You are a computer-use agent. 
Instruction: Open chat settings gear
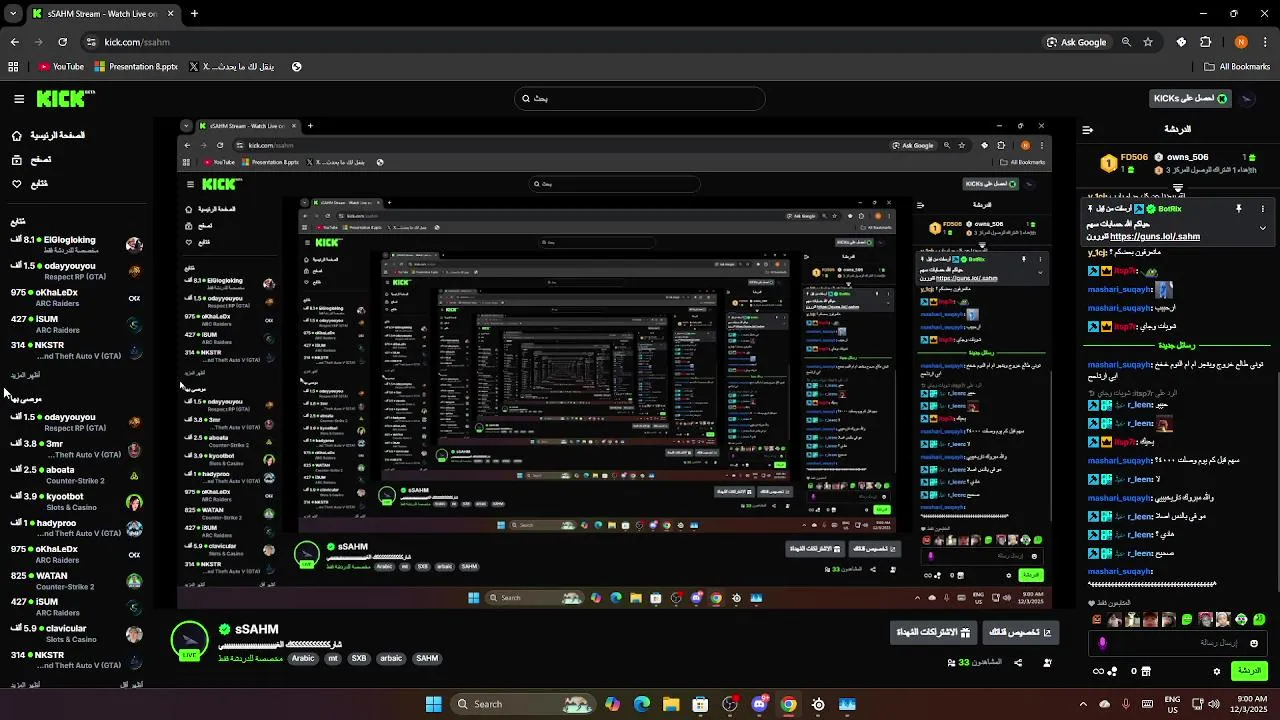point(1217,671)
